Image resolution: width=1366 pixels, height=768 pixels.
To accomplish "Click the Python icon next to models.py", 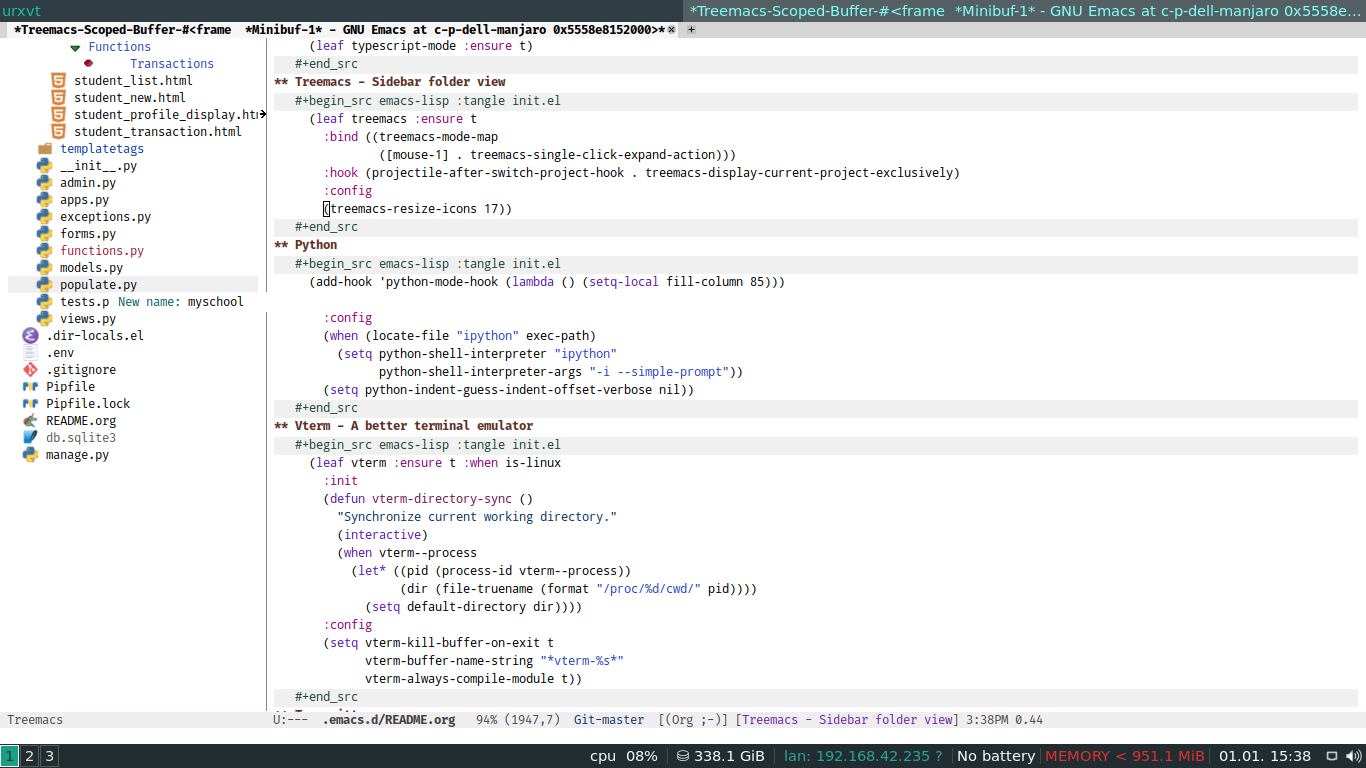I will click(44, 268).
